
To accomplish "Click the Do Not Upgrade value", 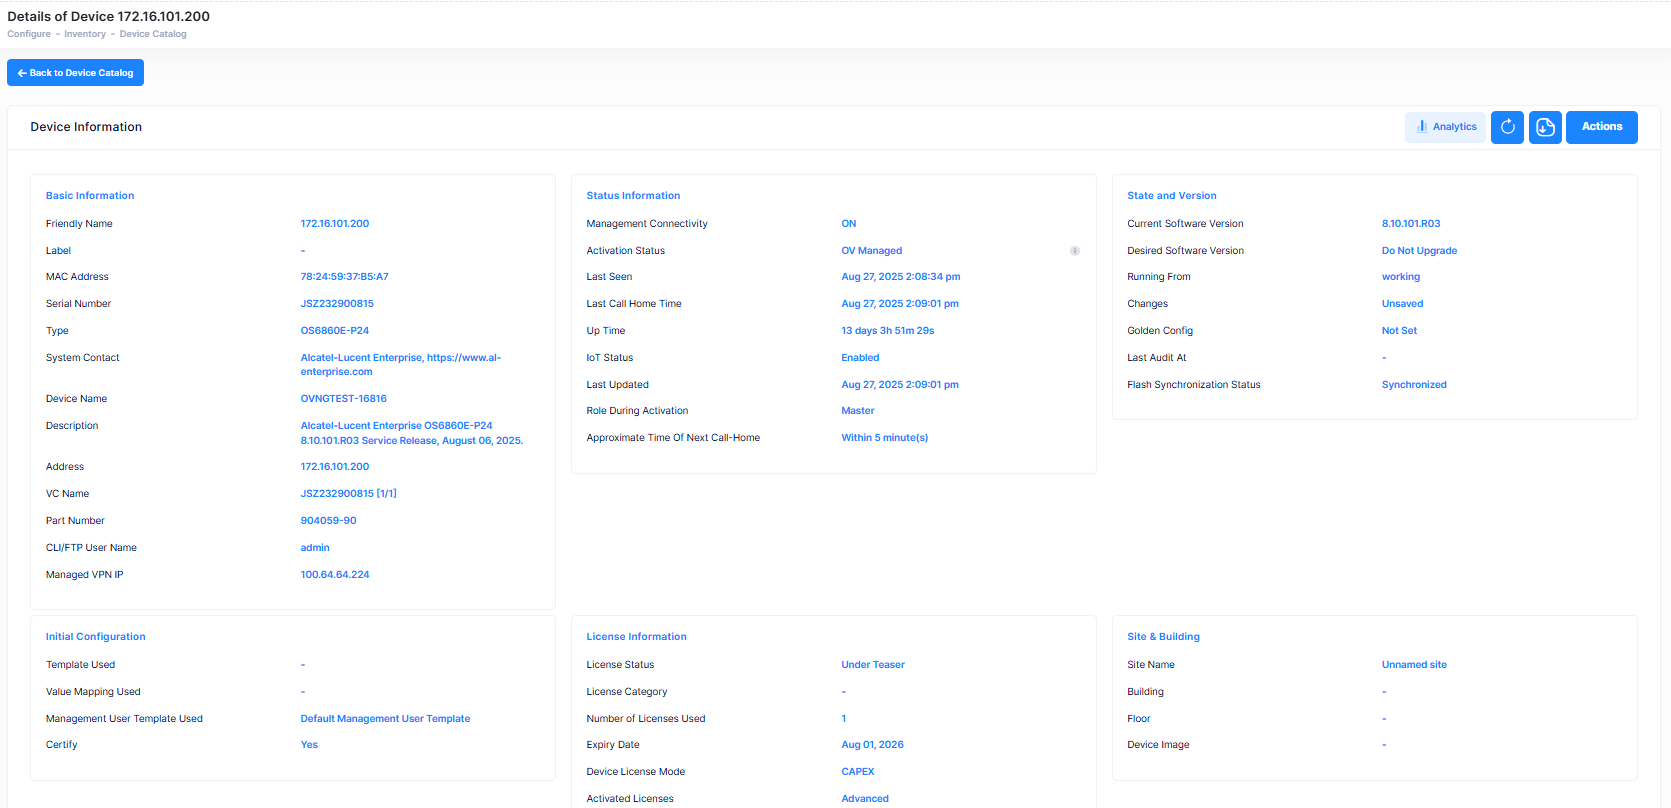I will pyautogui.click(x=1419, y=251).
